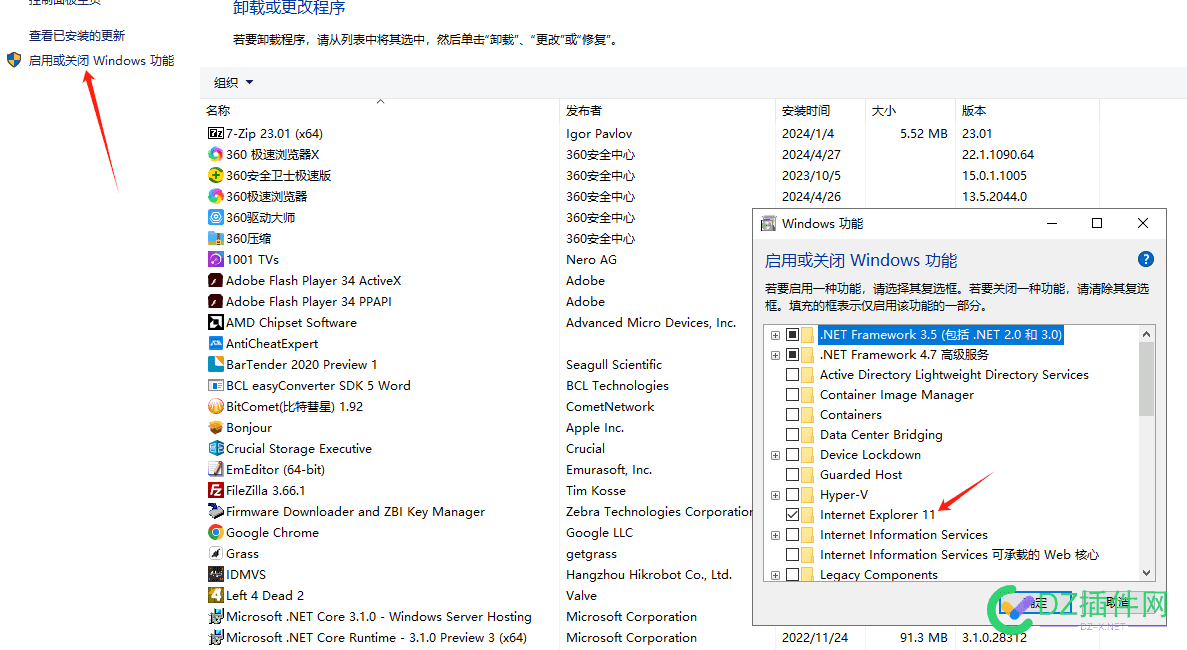Click the BitComet icon
Screen dimensions: 1187x650
click(x=216, y=406)
